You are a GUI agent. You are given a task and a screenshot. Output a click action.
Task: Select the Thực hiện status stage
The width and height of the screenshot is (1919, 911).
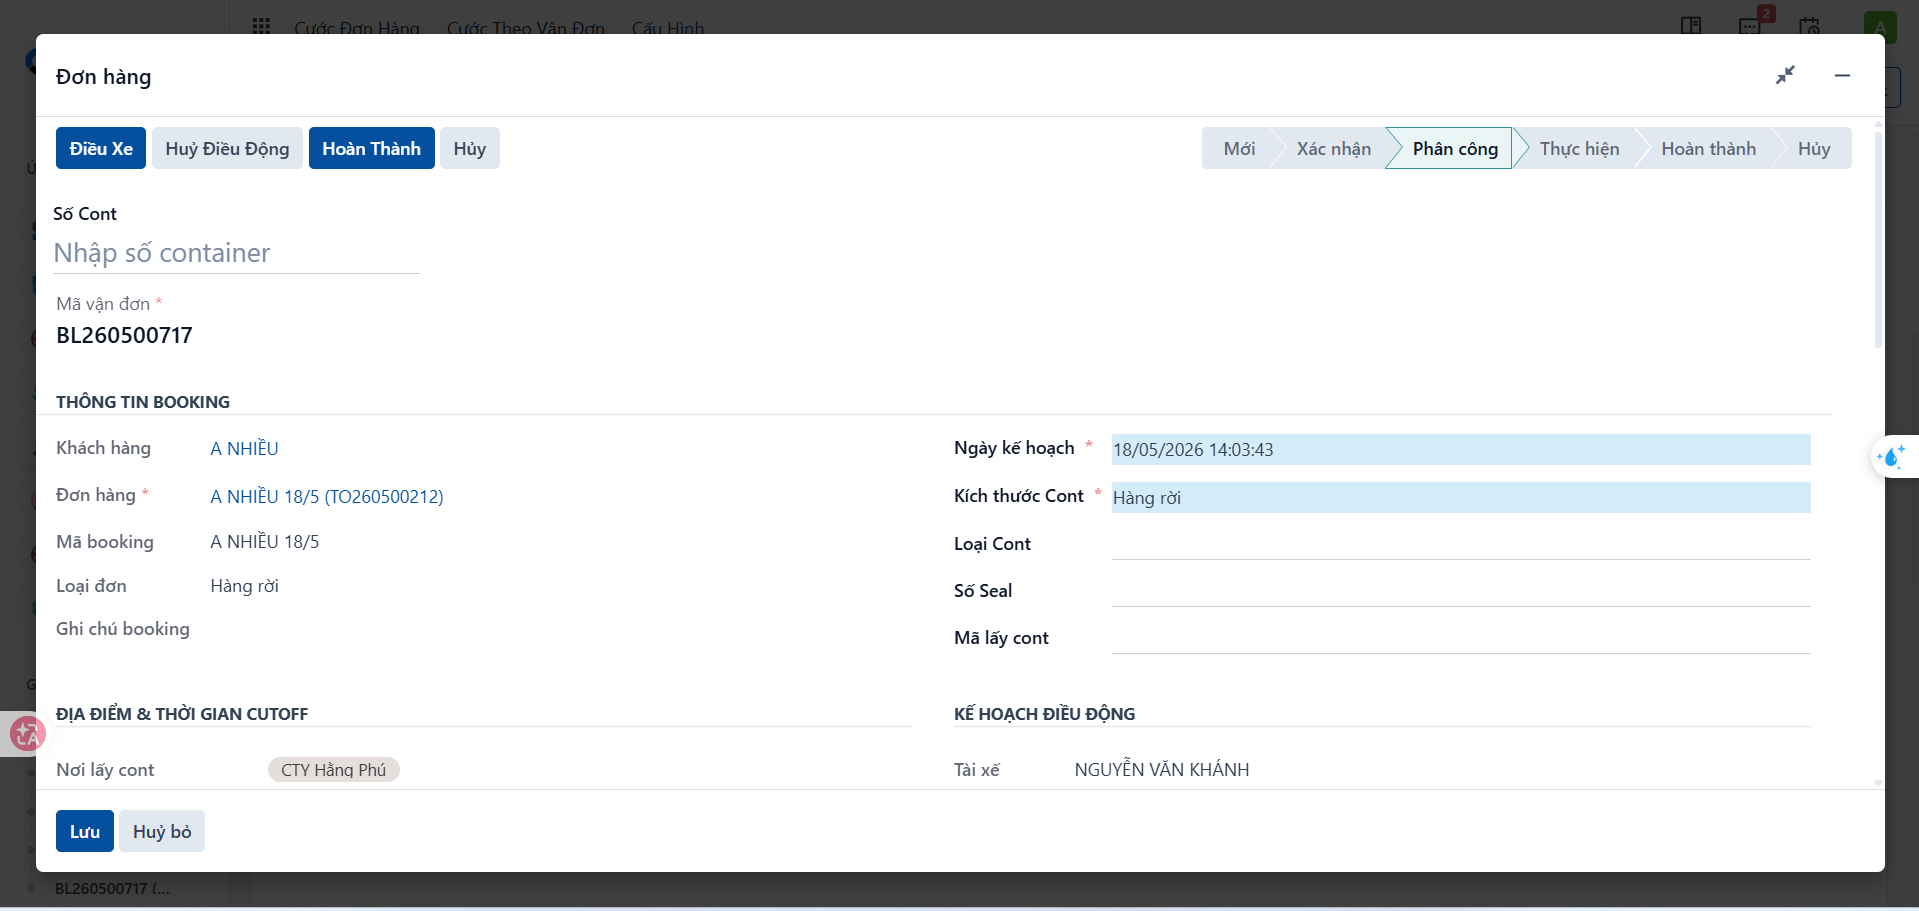(1579, 148)
